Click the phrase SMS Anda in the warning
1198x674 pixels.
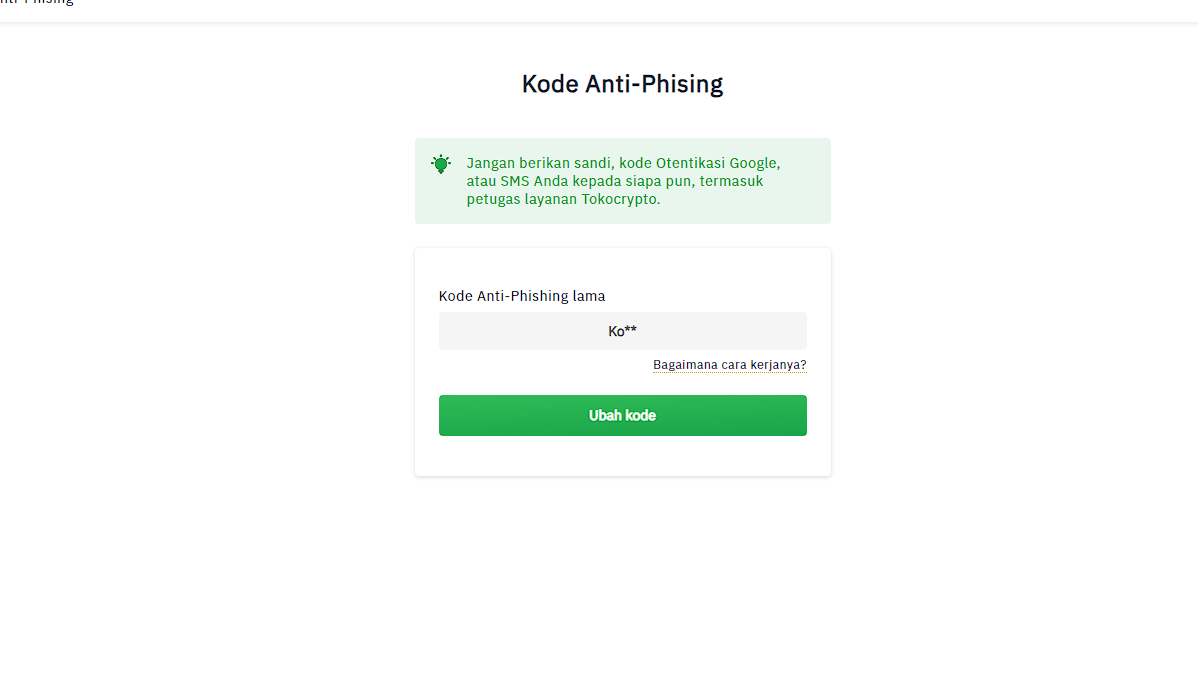click(x=534, y=181)
